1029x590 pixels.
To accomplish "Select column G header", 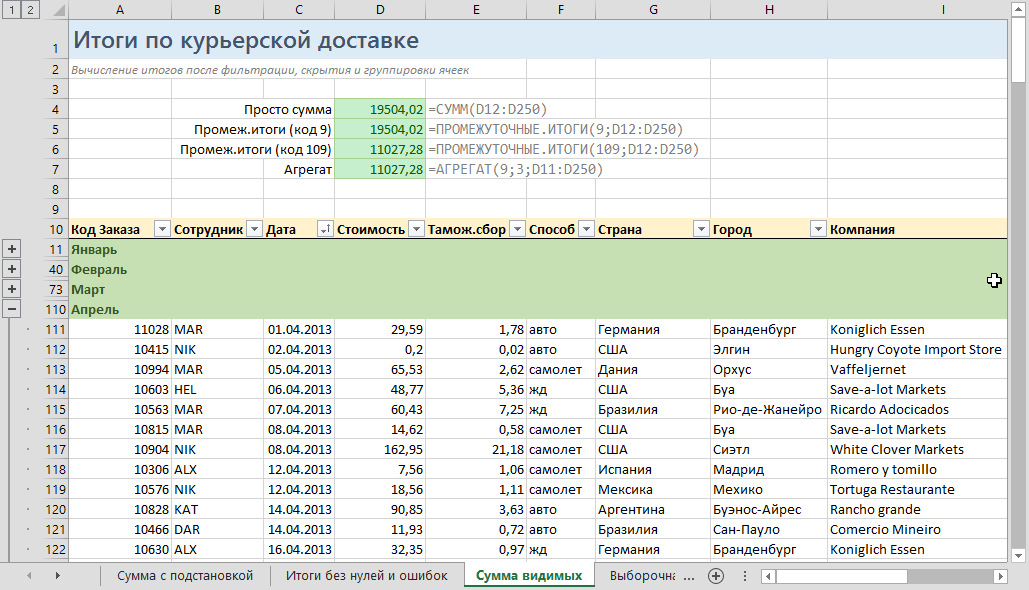I will tap(653, 10).
